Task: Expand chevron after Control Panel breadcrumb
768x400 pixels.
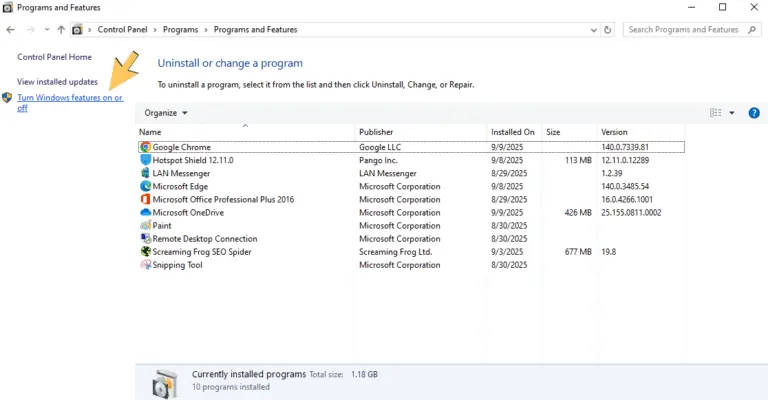Action: [x=155, y=30]
